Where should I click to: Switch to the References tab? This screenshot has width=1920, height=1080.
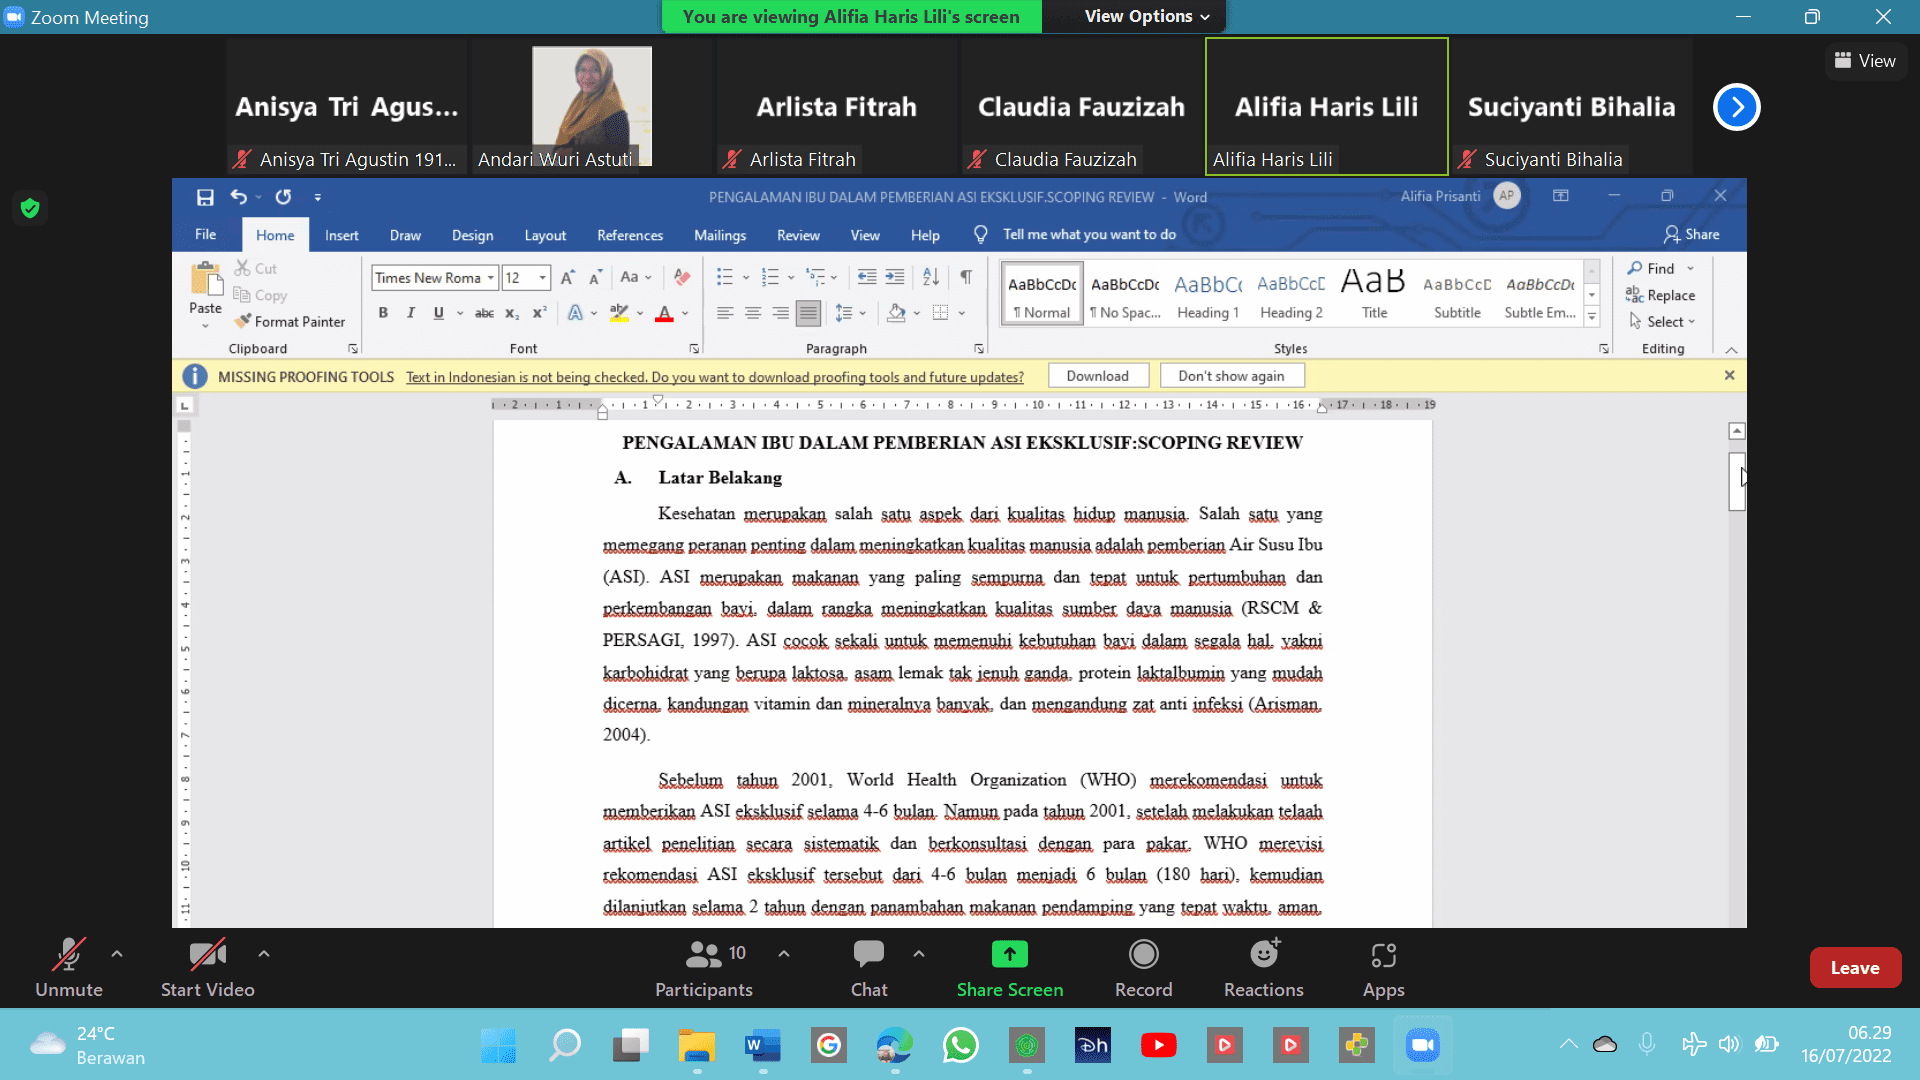(x=630, y=235)
